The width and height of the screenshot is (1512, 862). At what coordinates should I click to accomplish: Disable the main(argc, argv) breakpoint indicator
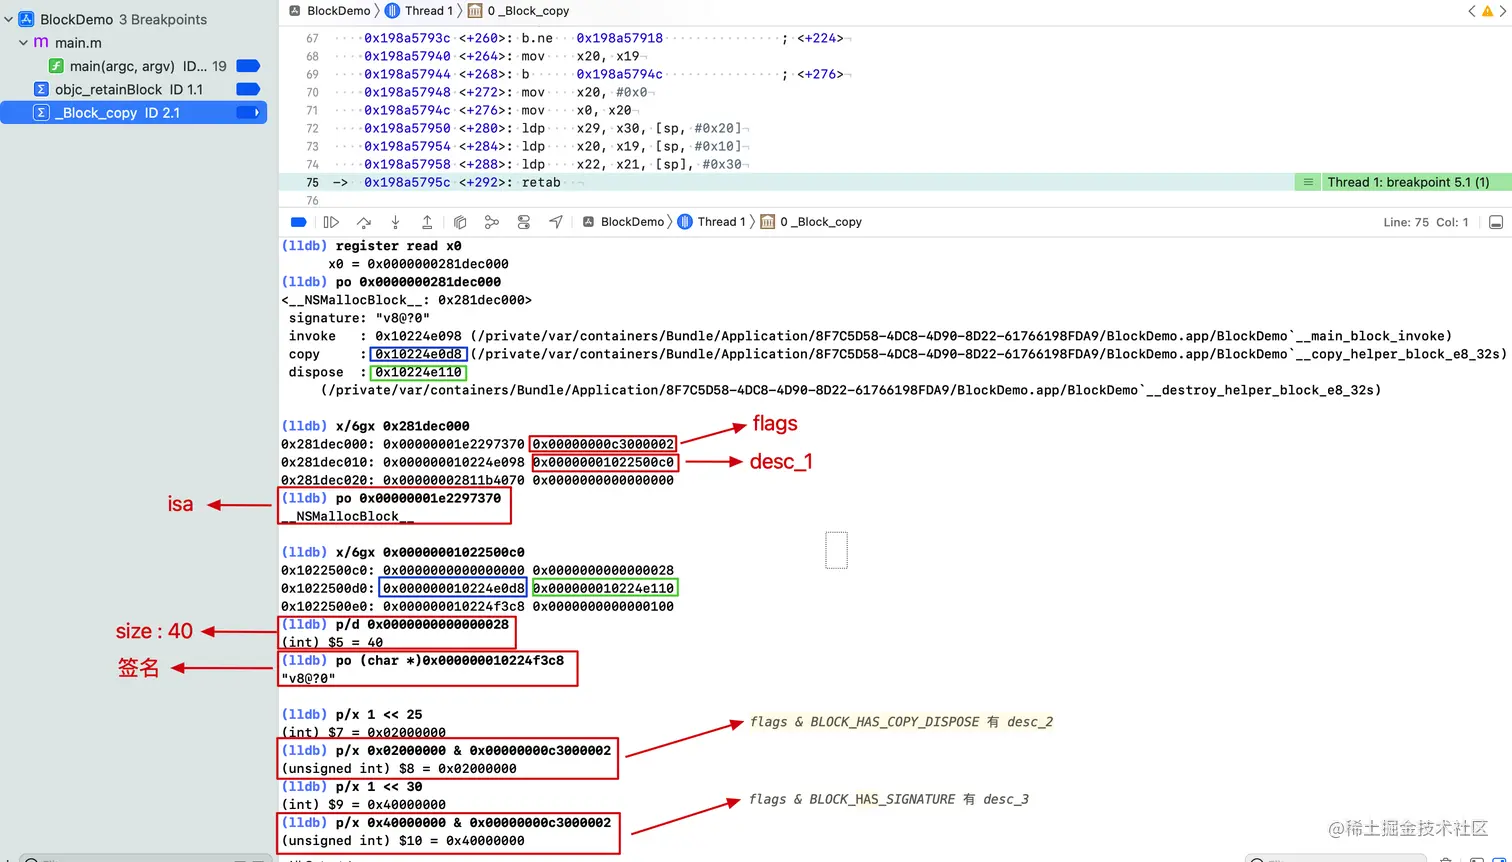(248, 66)
